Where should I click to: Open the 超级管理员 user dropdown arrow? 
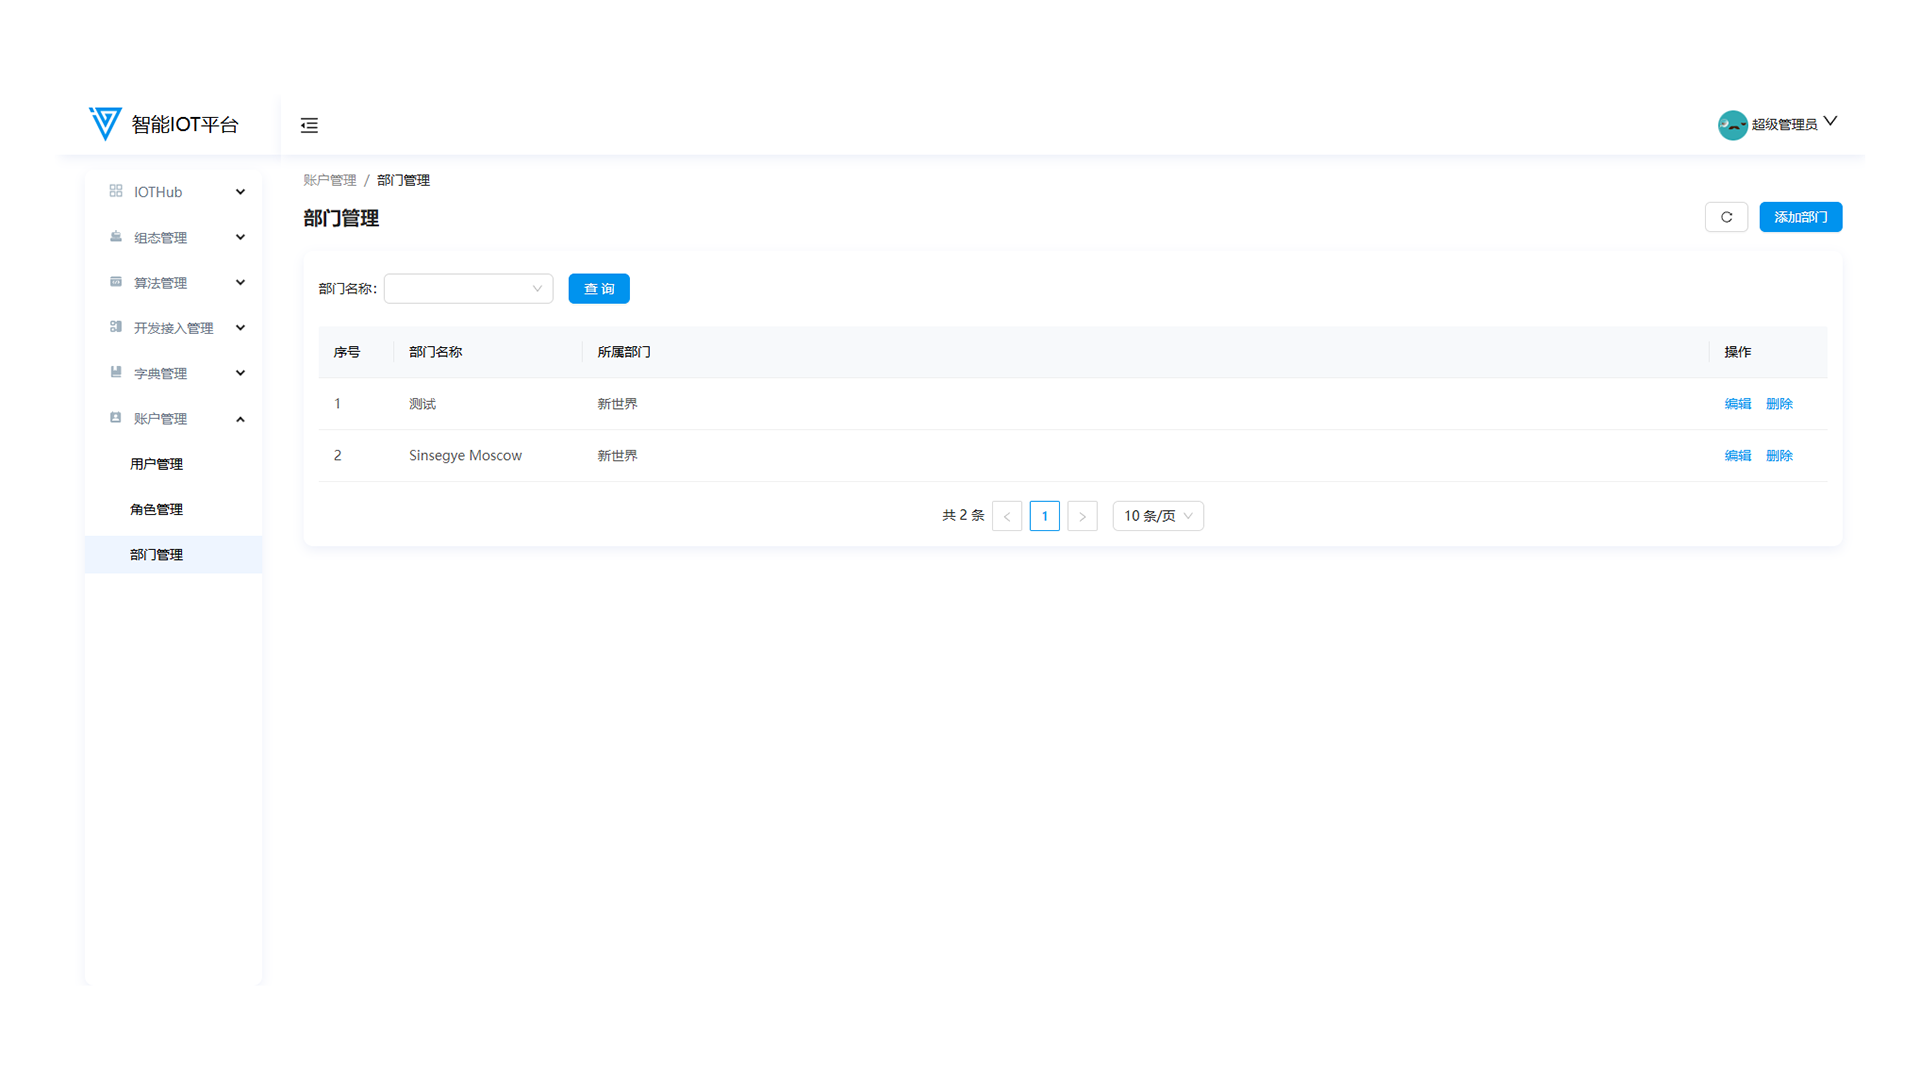(x=1830, y=121)
